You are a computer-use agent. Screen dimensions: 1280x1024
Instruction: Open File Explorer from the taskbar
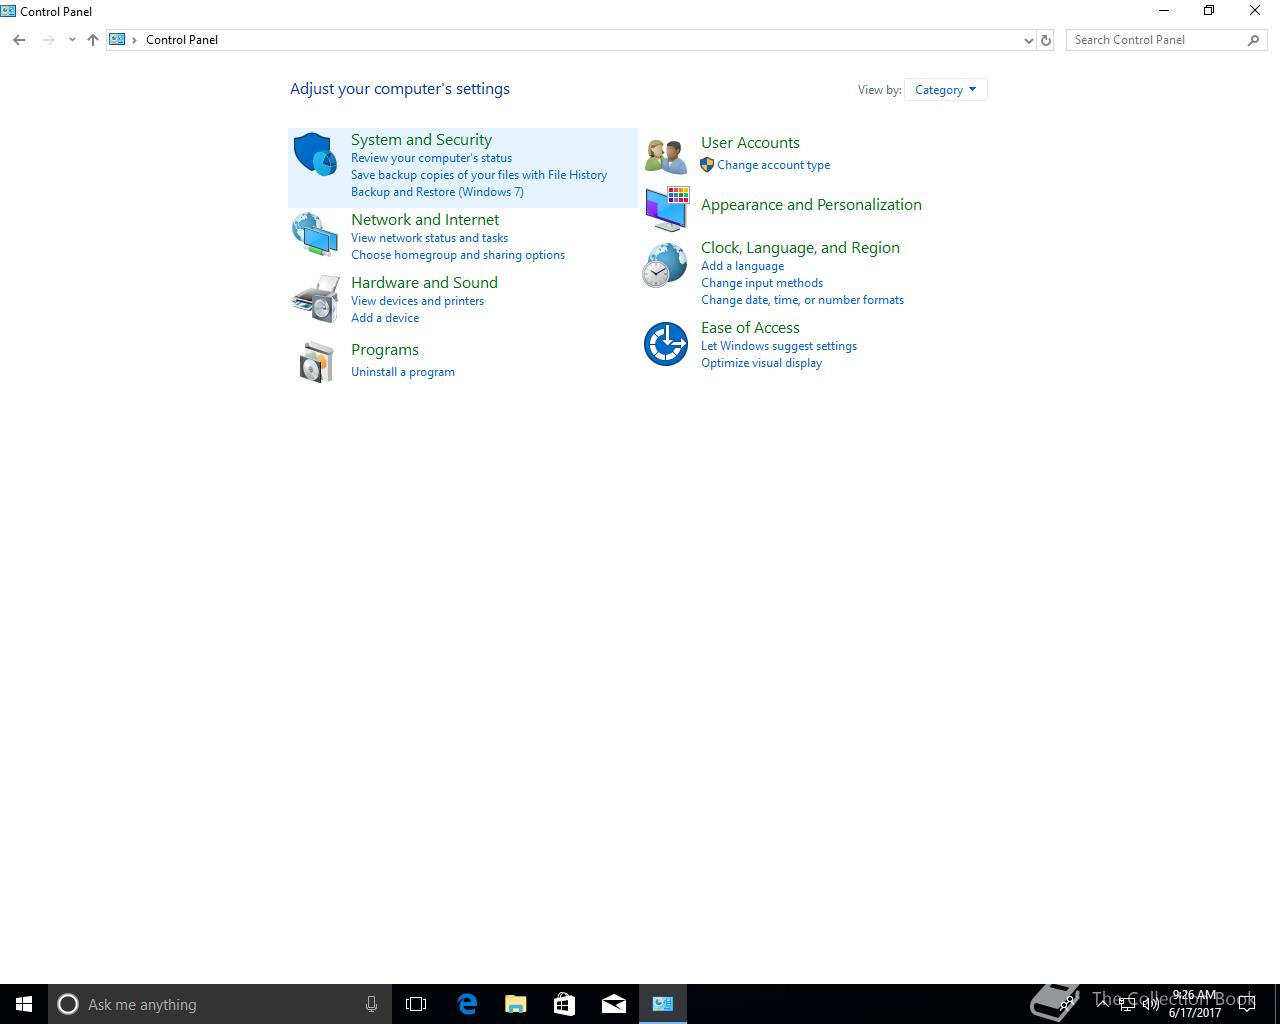pyautogui.click(x=515, y=1004)
